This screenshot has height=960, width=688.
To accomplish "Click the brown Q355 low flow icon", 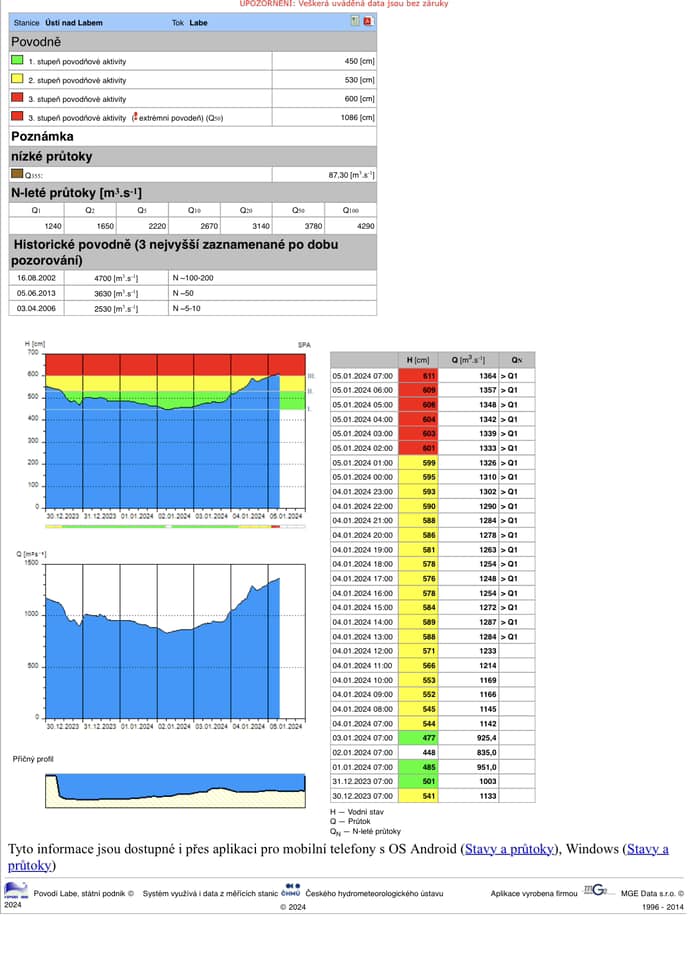I will [x=16, y=174].
